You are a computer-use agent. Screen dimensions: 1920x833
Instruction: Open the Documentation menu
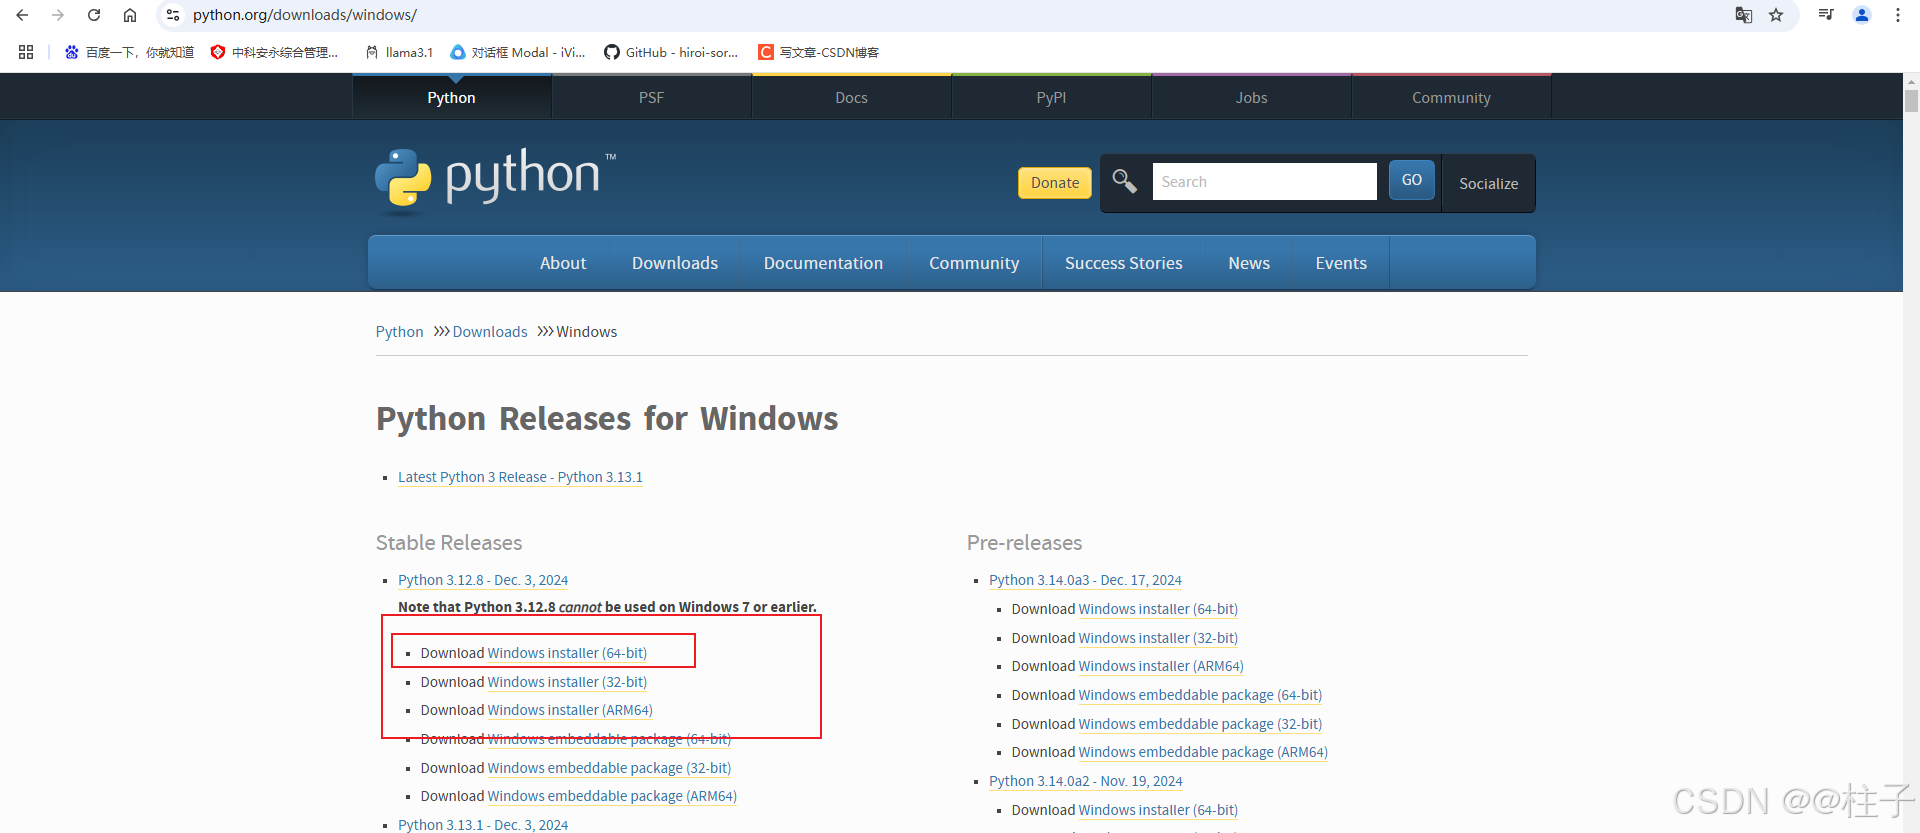(x=823, y=263)
